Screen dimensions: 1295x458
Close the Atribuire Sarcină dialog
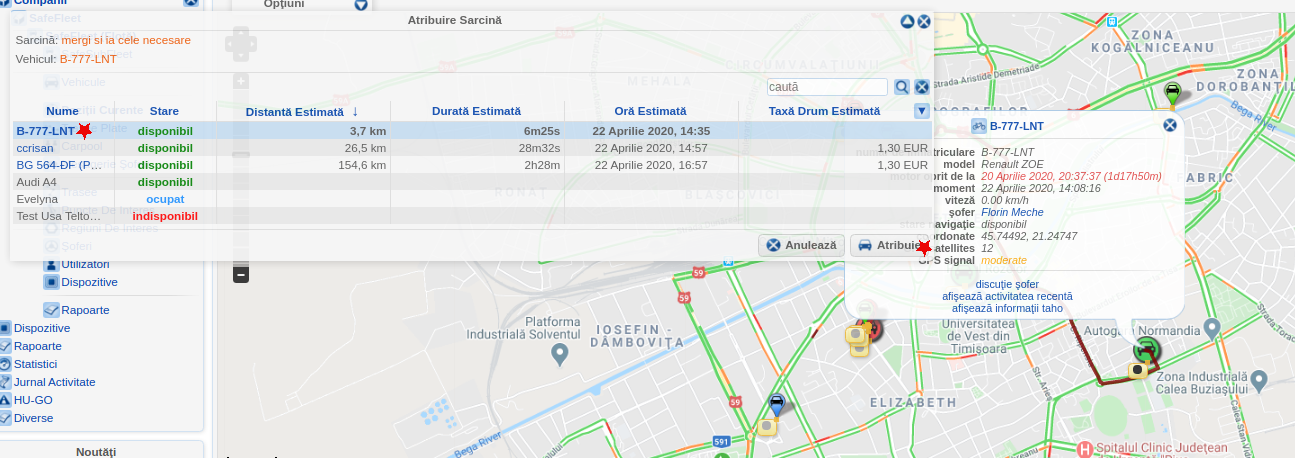tap(924, 21)
